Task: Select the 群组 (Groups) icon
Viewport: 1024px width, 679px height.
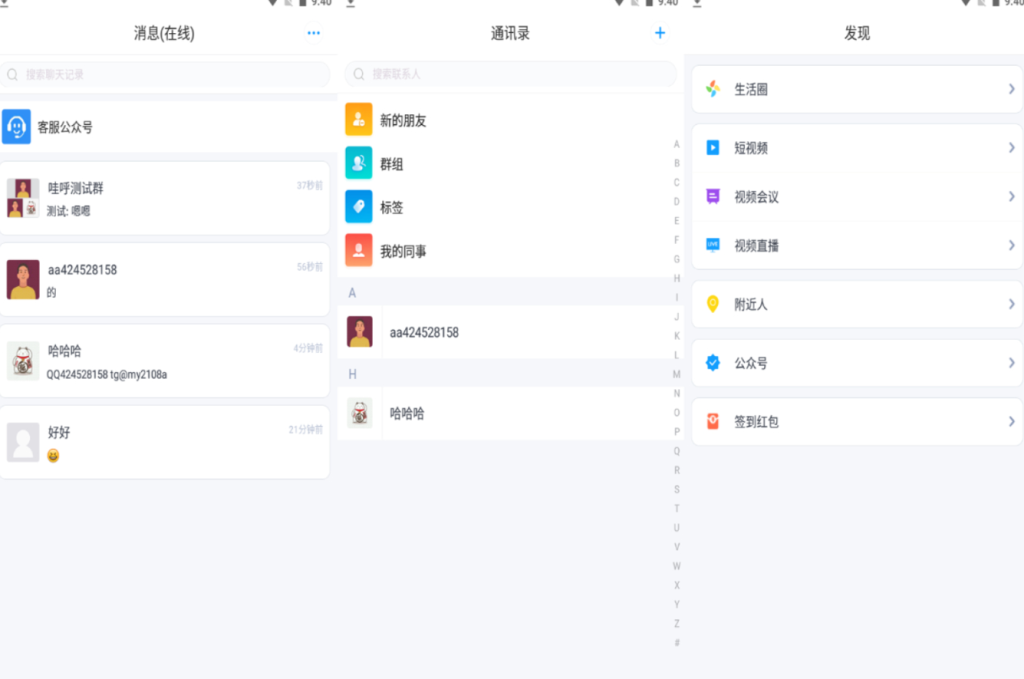Action: 357,164
